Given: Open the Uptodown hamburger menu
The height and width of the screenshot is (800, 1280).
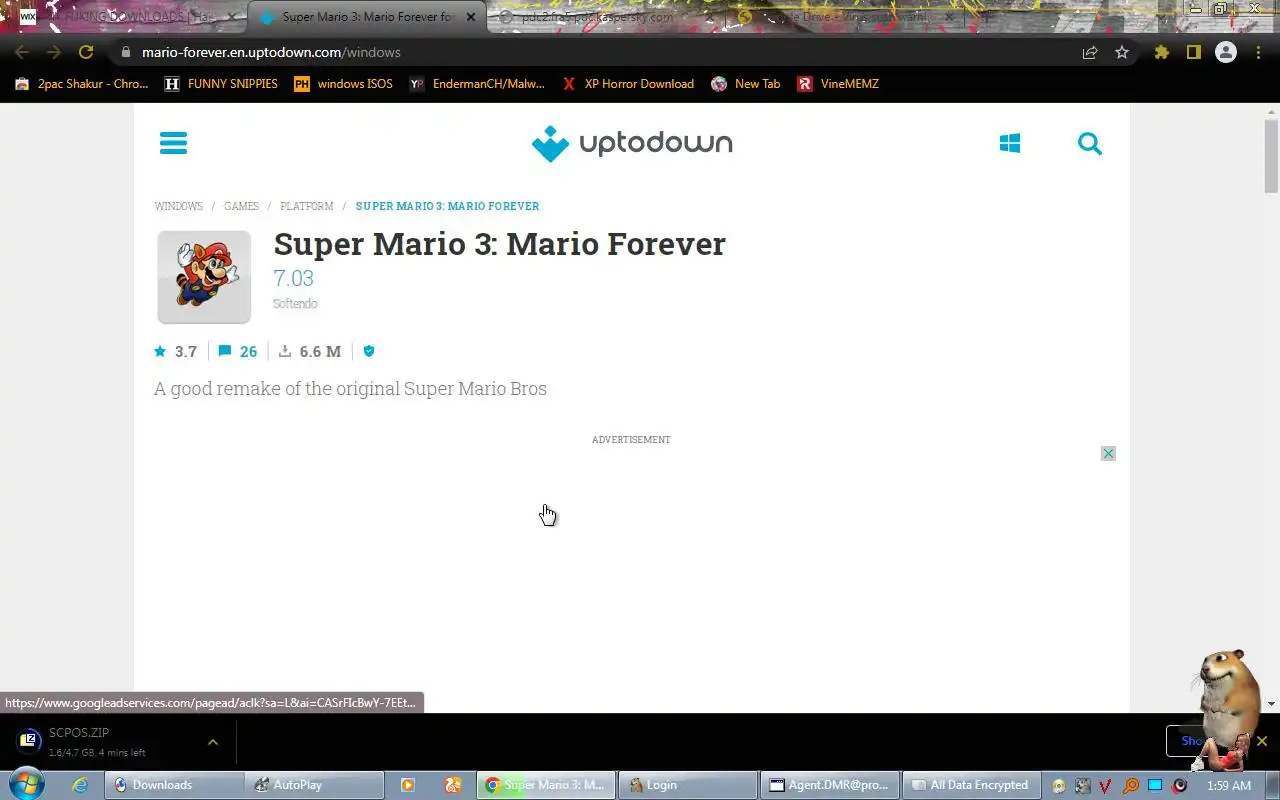Looking at the screenshot, I should click(173, 143).
